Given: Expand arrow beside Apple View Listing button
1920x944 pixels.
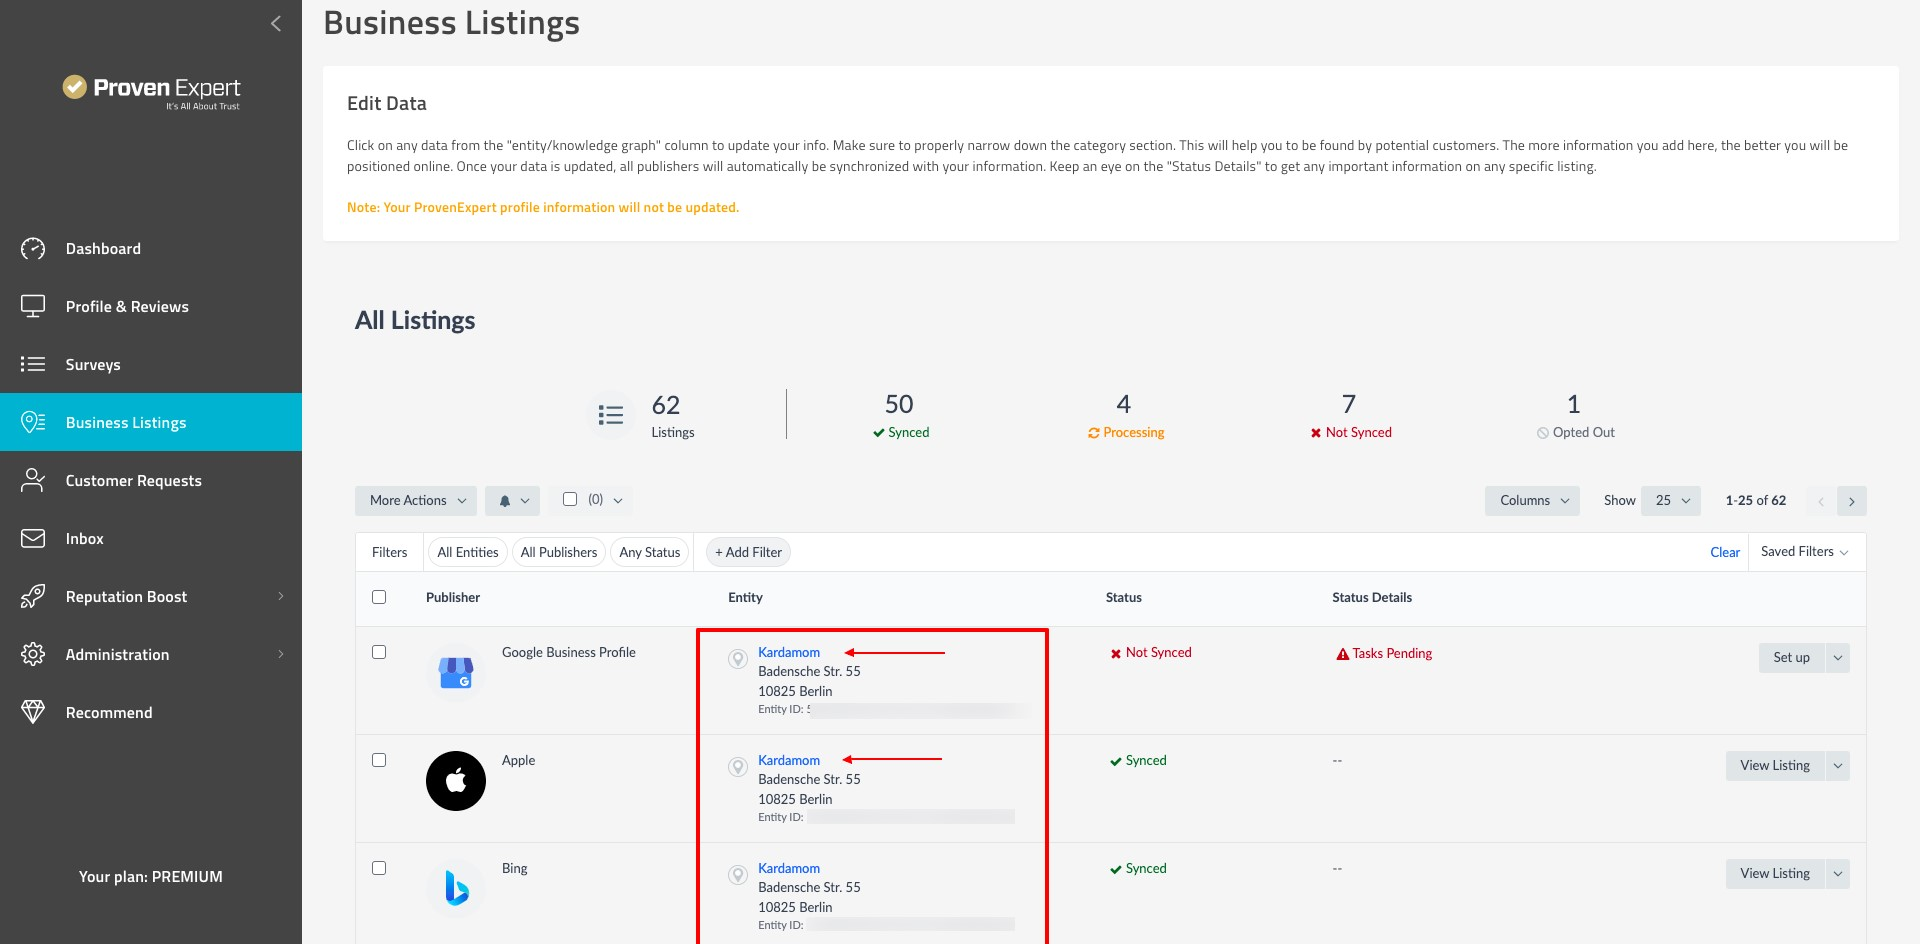Looking at the screenshot, I should [x=1837, y=766].
